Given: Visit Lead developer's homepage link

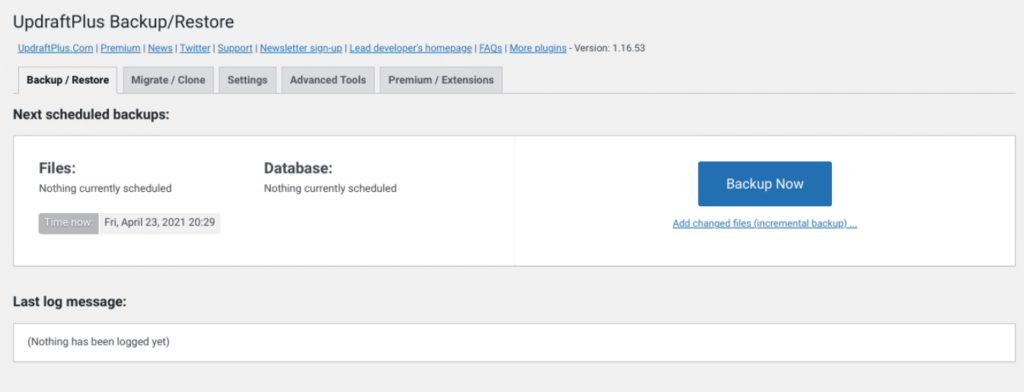Looking at the screenshot, I should pyautogui.click(x=411, y=48).
